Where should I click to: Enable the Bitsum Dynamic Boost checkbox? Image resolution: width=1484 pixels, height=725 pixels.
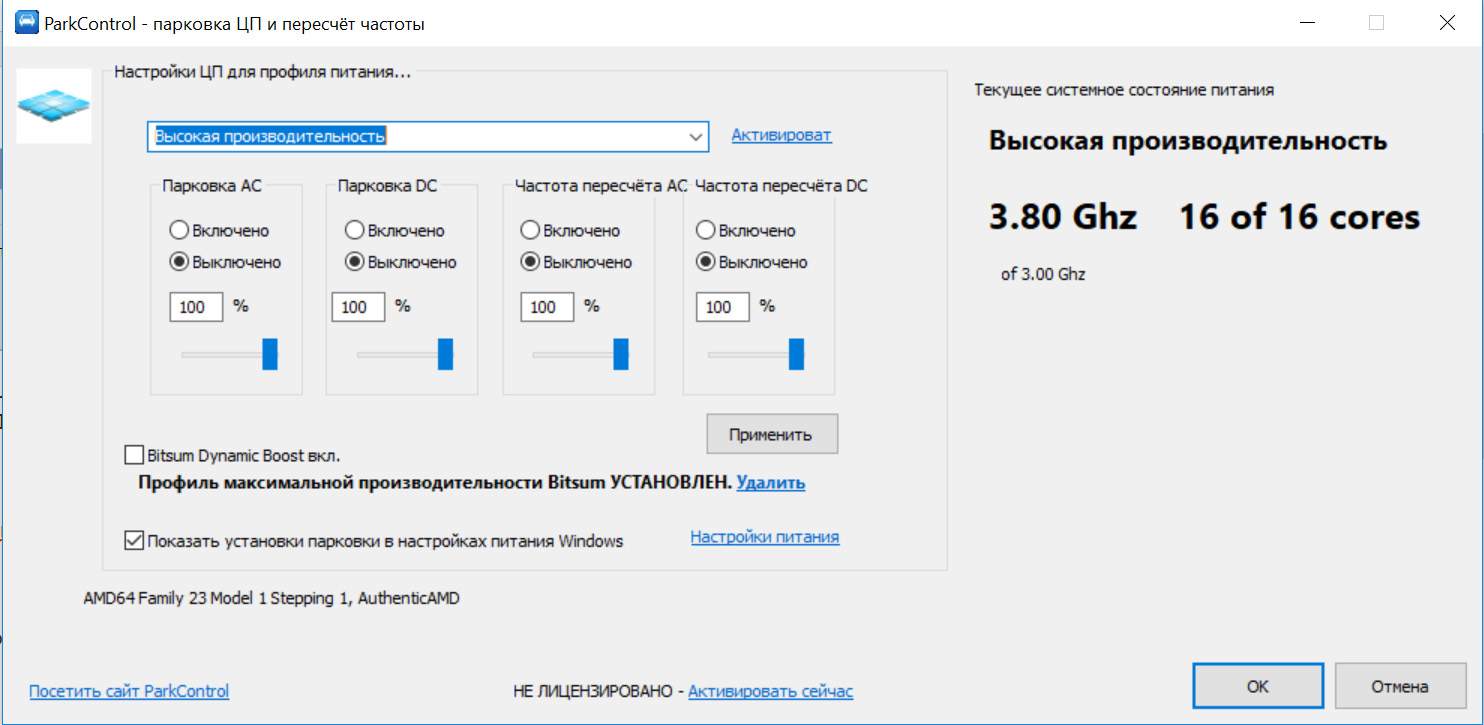coord(134,455)
